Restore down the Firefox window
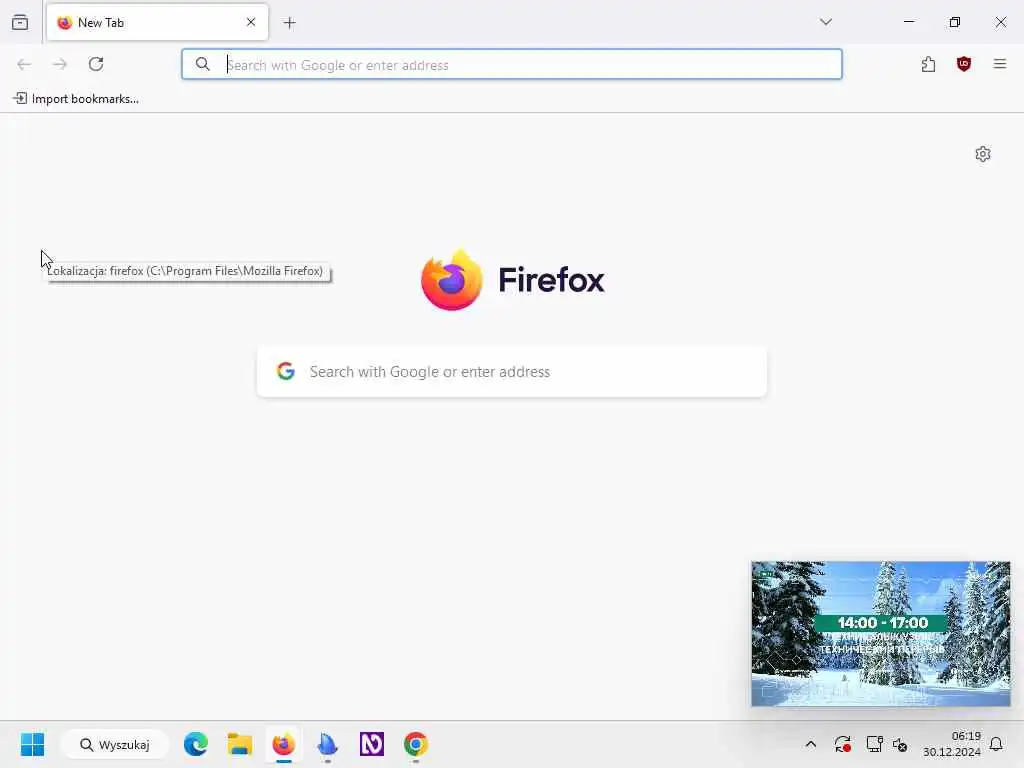Viewport: 1024px width, 768px height. [955, 22]
